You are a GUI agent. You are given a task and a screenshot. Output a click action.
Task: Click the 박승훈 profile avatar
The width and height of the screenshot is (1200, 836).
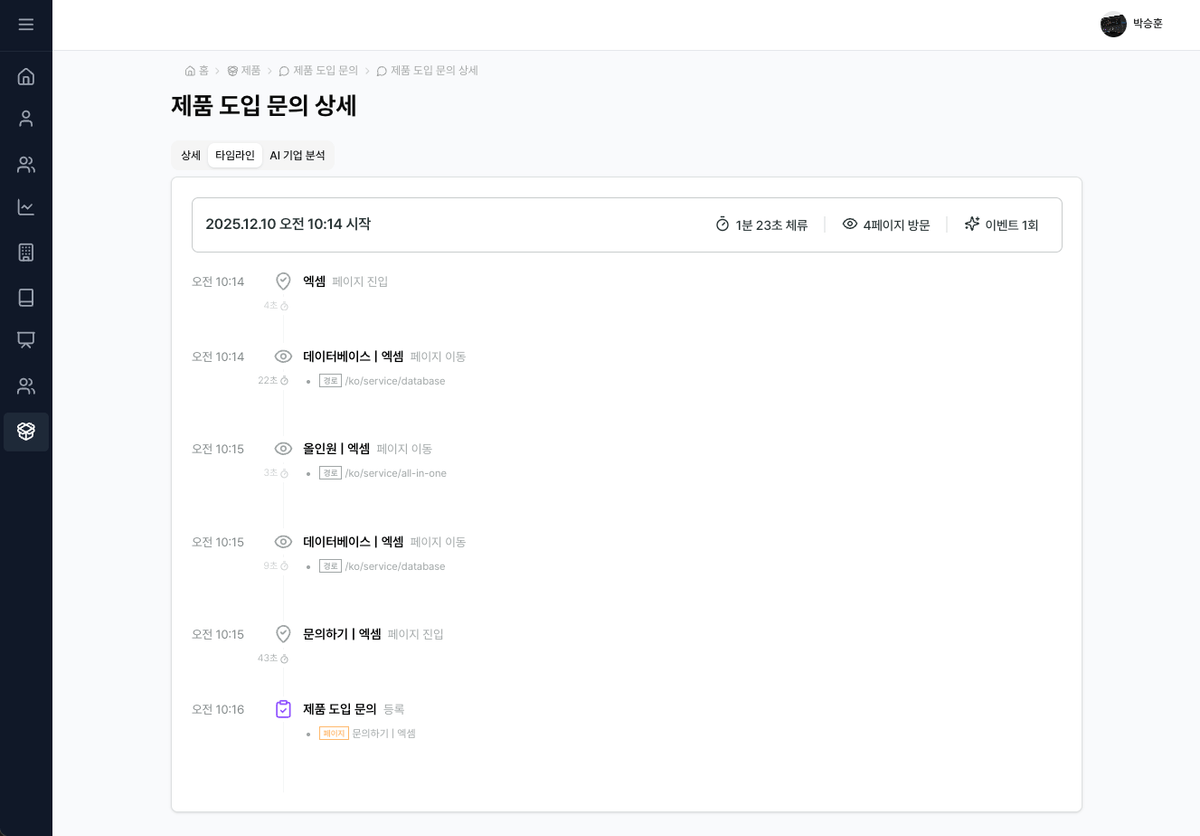pos(1113,24)
